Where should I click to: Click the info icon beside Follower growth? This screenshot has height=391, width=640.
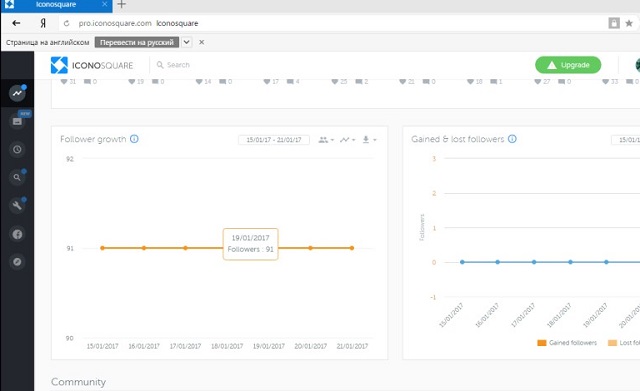pos(134,139)
